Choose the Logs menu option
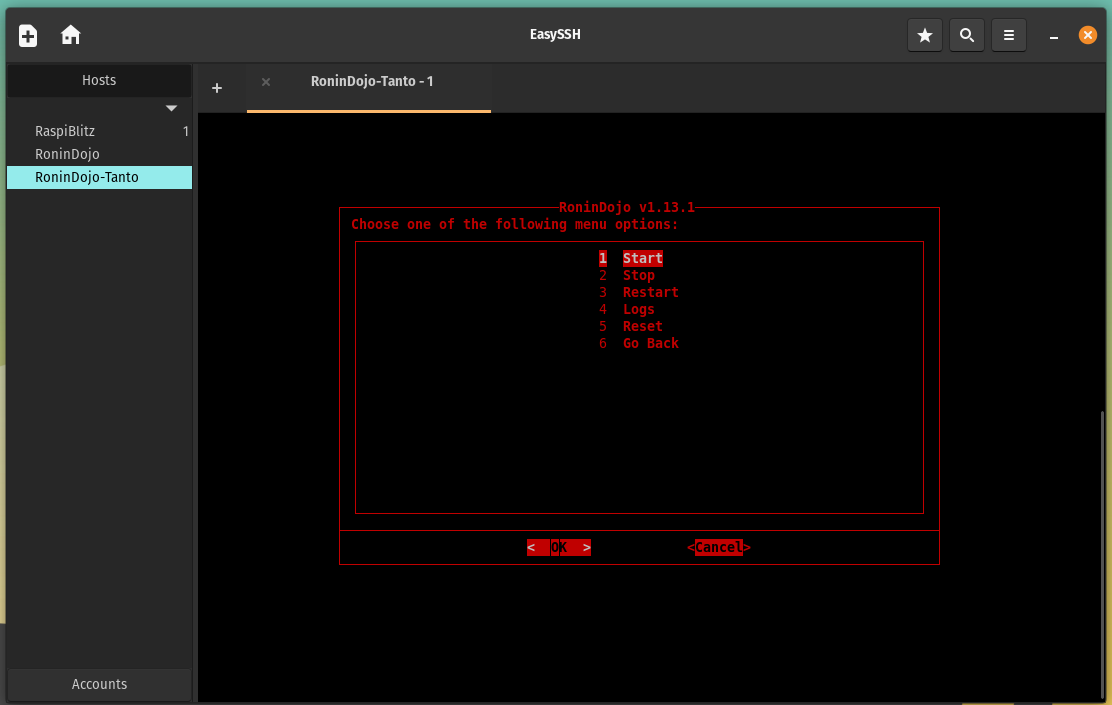1112x705 pixels. pyautogui.click(x=638, y=309)
